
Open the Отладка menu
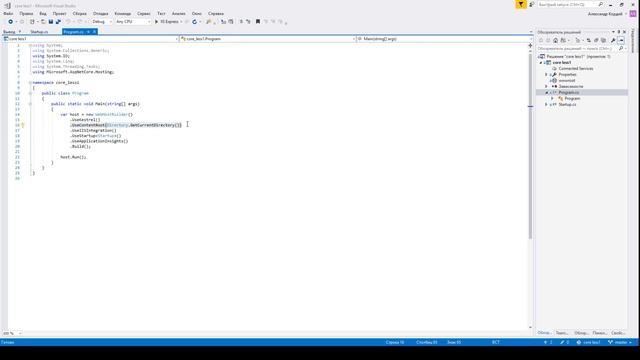[x=100, y=14]
